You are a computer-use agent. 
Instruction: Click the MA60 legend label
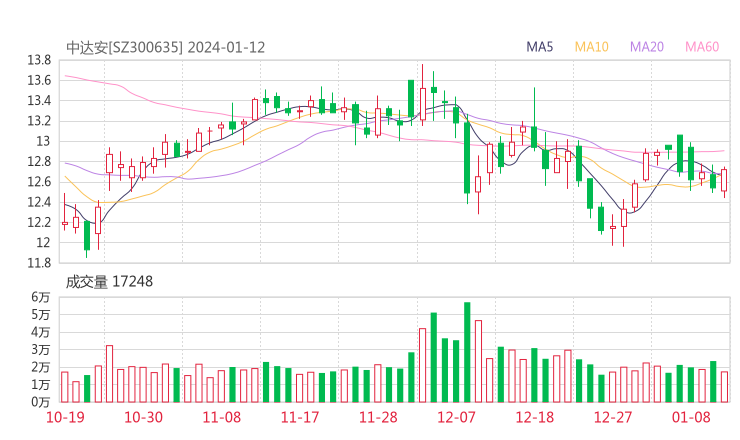[x=702, y=47]
